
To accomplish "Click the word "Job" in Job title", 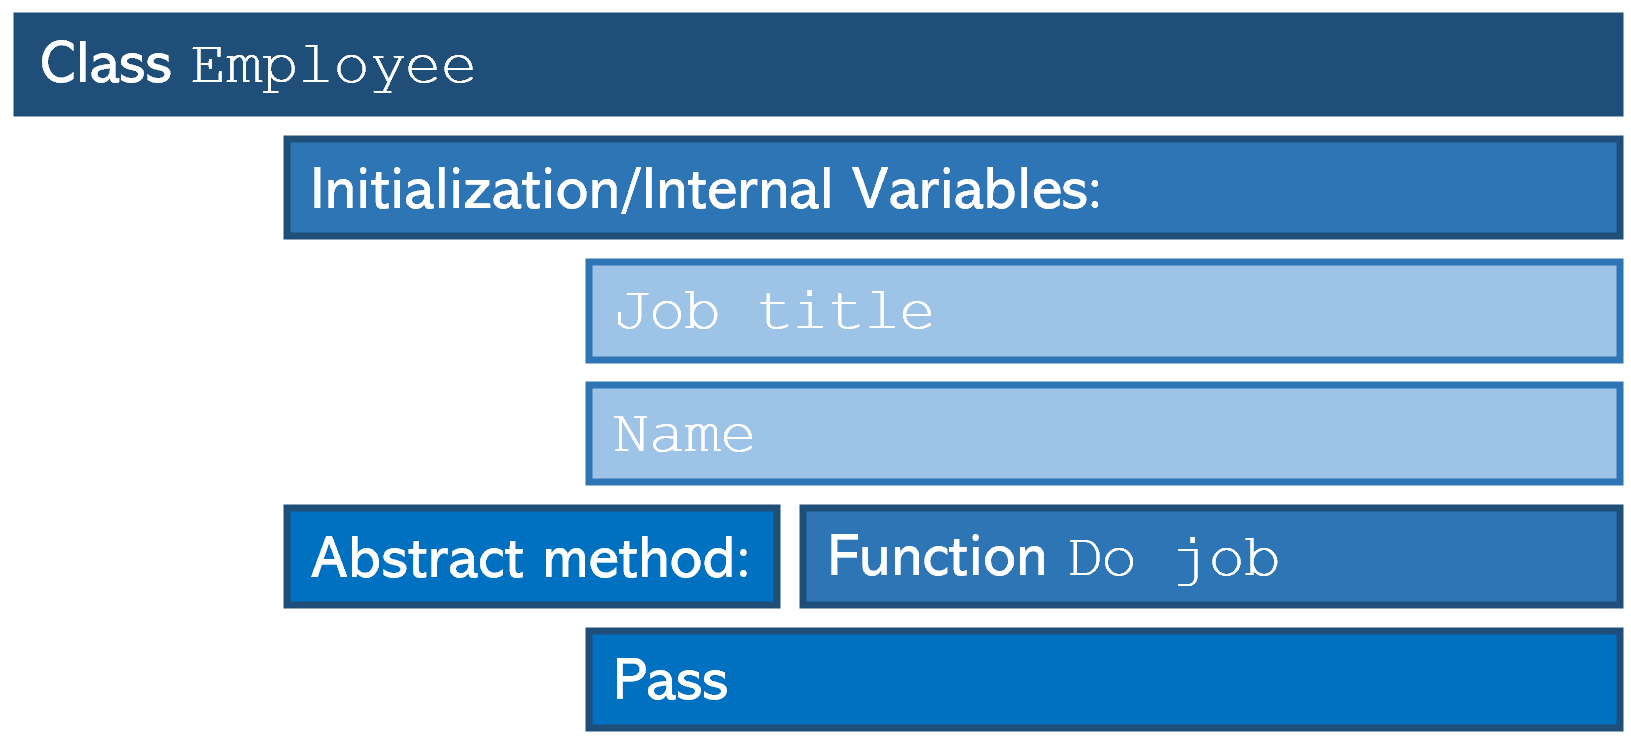I will point(667,311).
